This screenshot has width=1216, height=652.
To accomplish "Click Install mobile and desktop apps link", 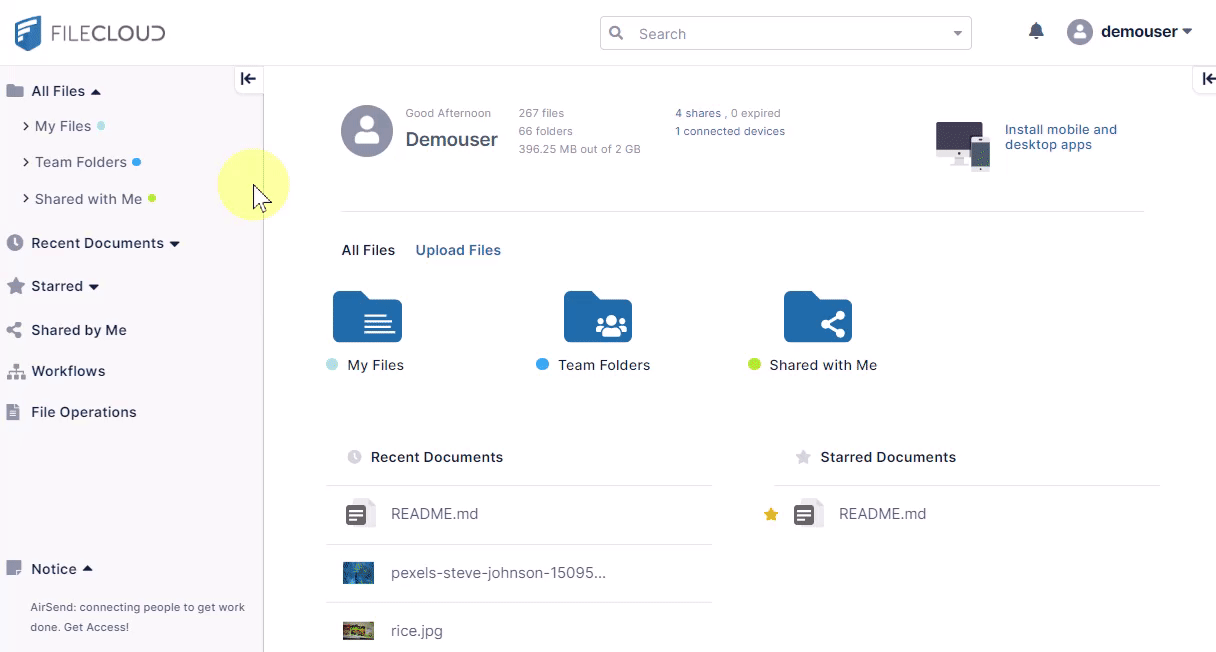I will pos(1060,137).
